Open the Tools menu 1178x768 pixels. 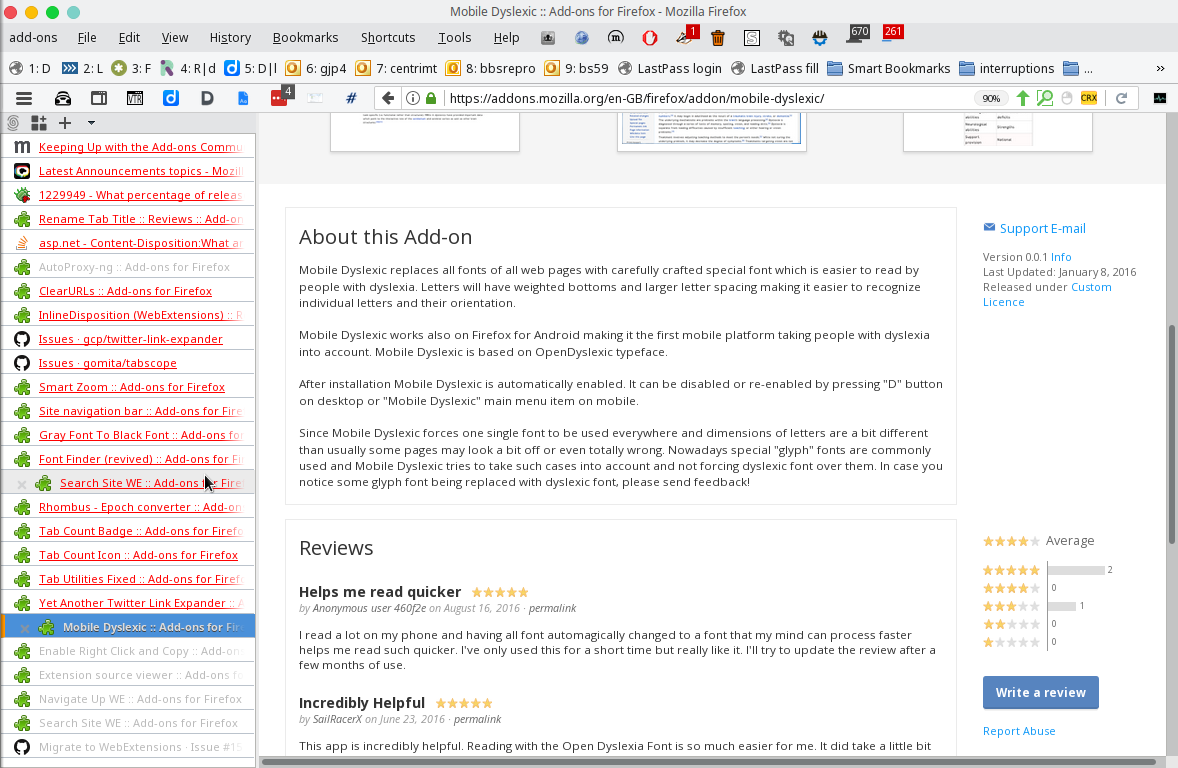(x=455, y=38)
